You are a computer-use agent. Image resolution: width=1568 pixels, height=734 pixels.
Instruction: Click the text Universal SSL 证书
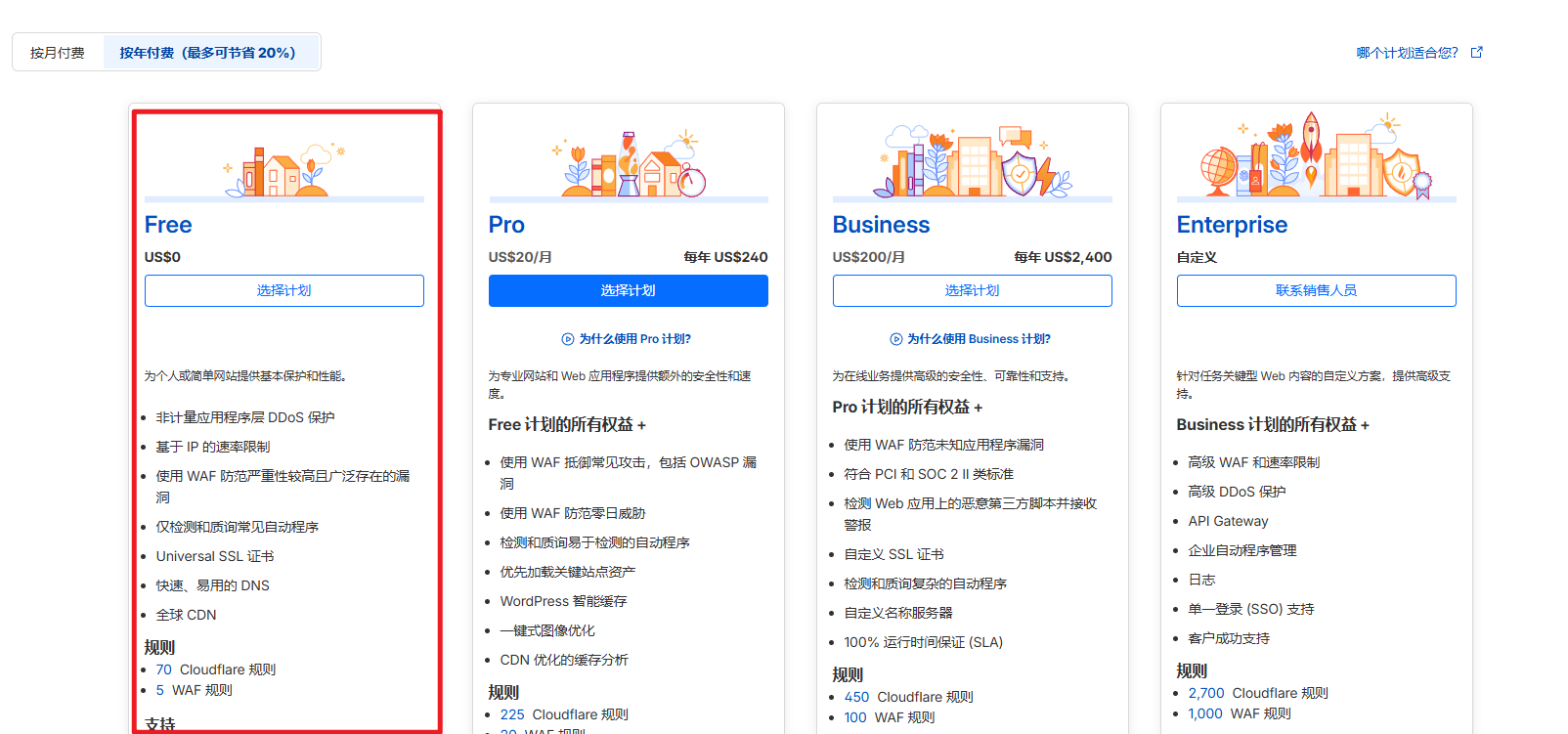point(216,556)
